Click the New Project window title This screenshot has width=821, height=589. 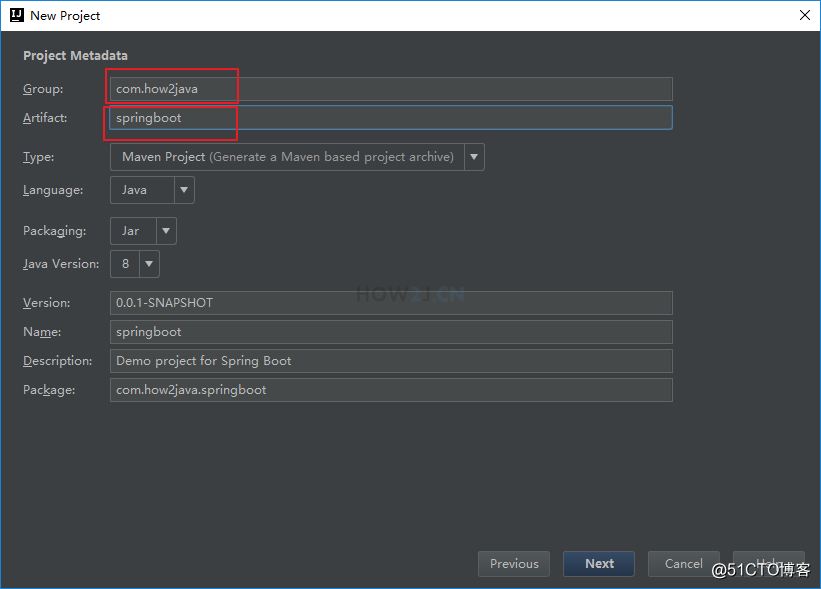(65, 16)
